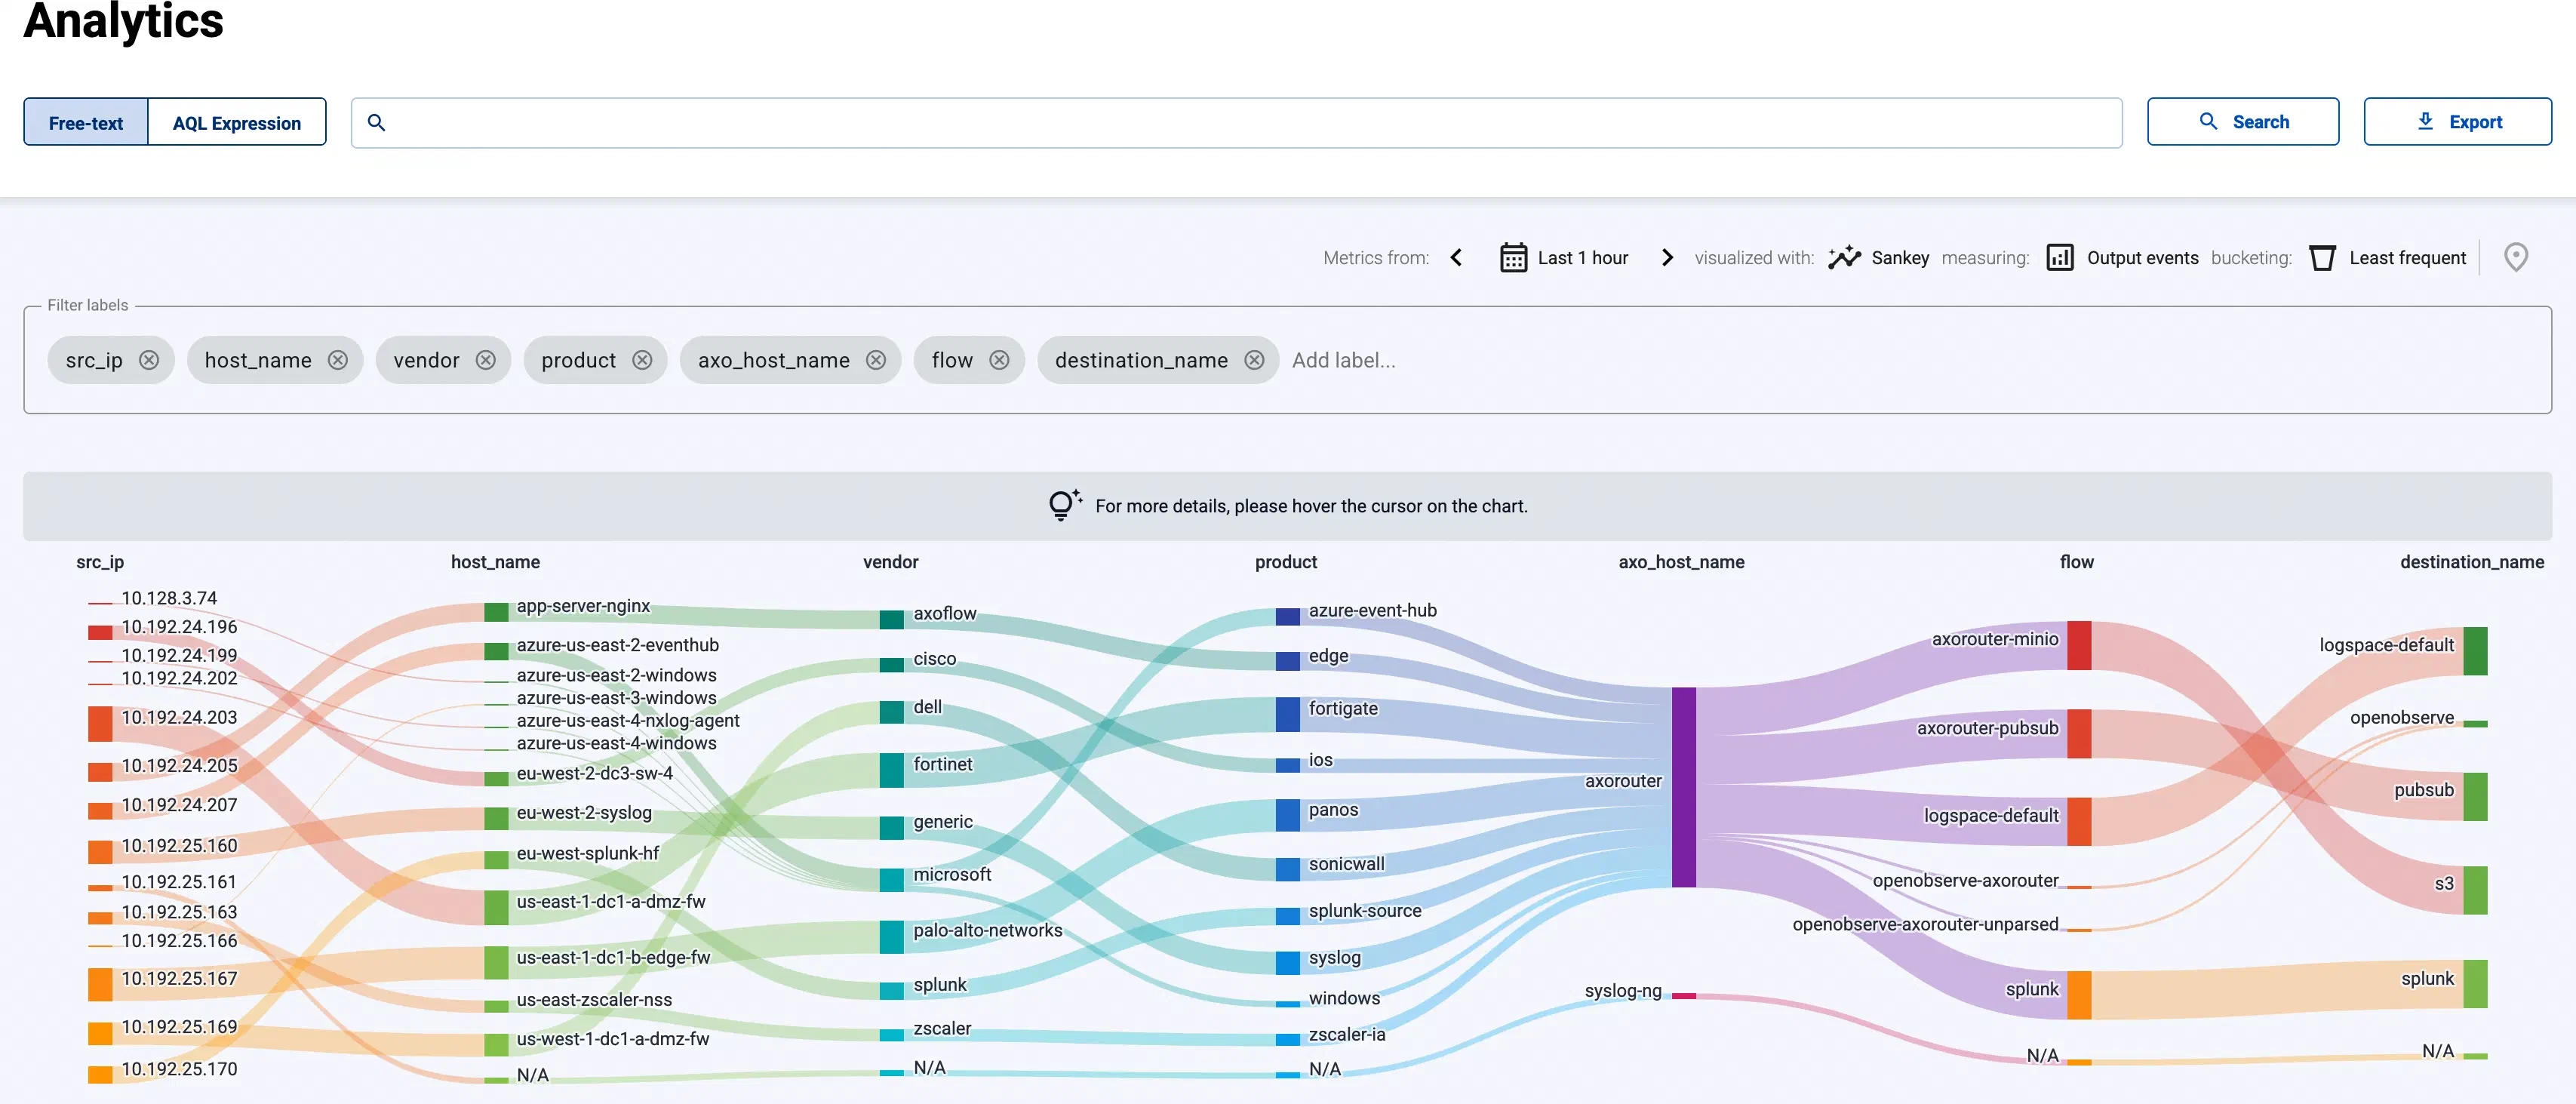Remove the src_ip filter label
Image resolution: width=2576 pixels, height=1104 pixels.
click(x=149, y=360)
